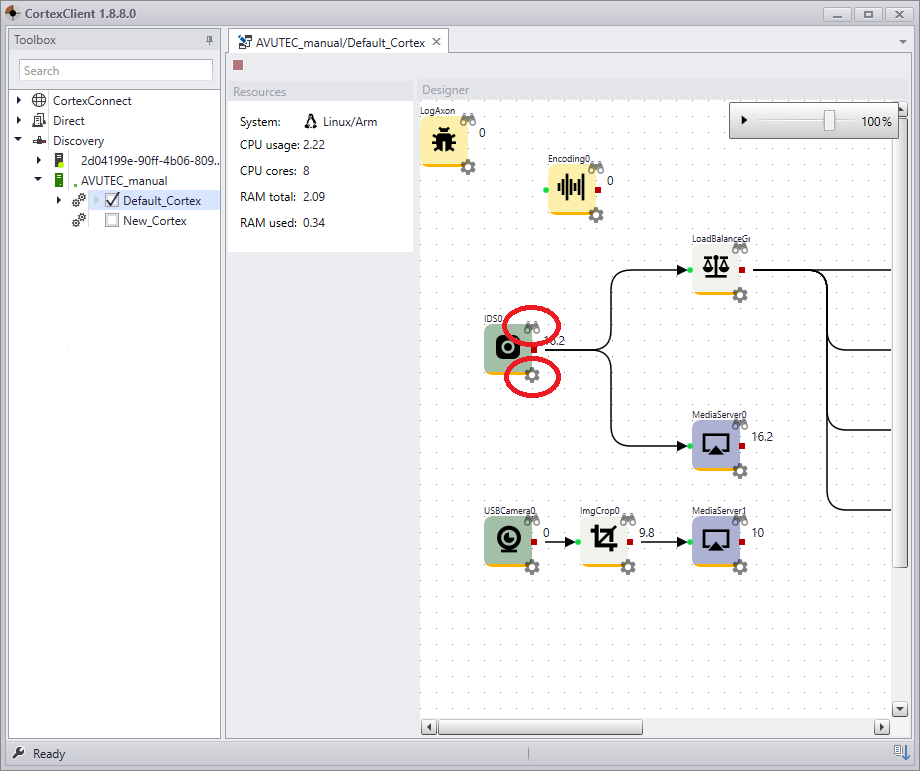The image size is (920, 771).
Task: Uncheck the Default_Cortex checkbox
Action: point(112,200)
